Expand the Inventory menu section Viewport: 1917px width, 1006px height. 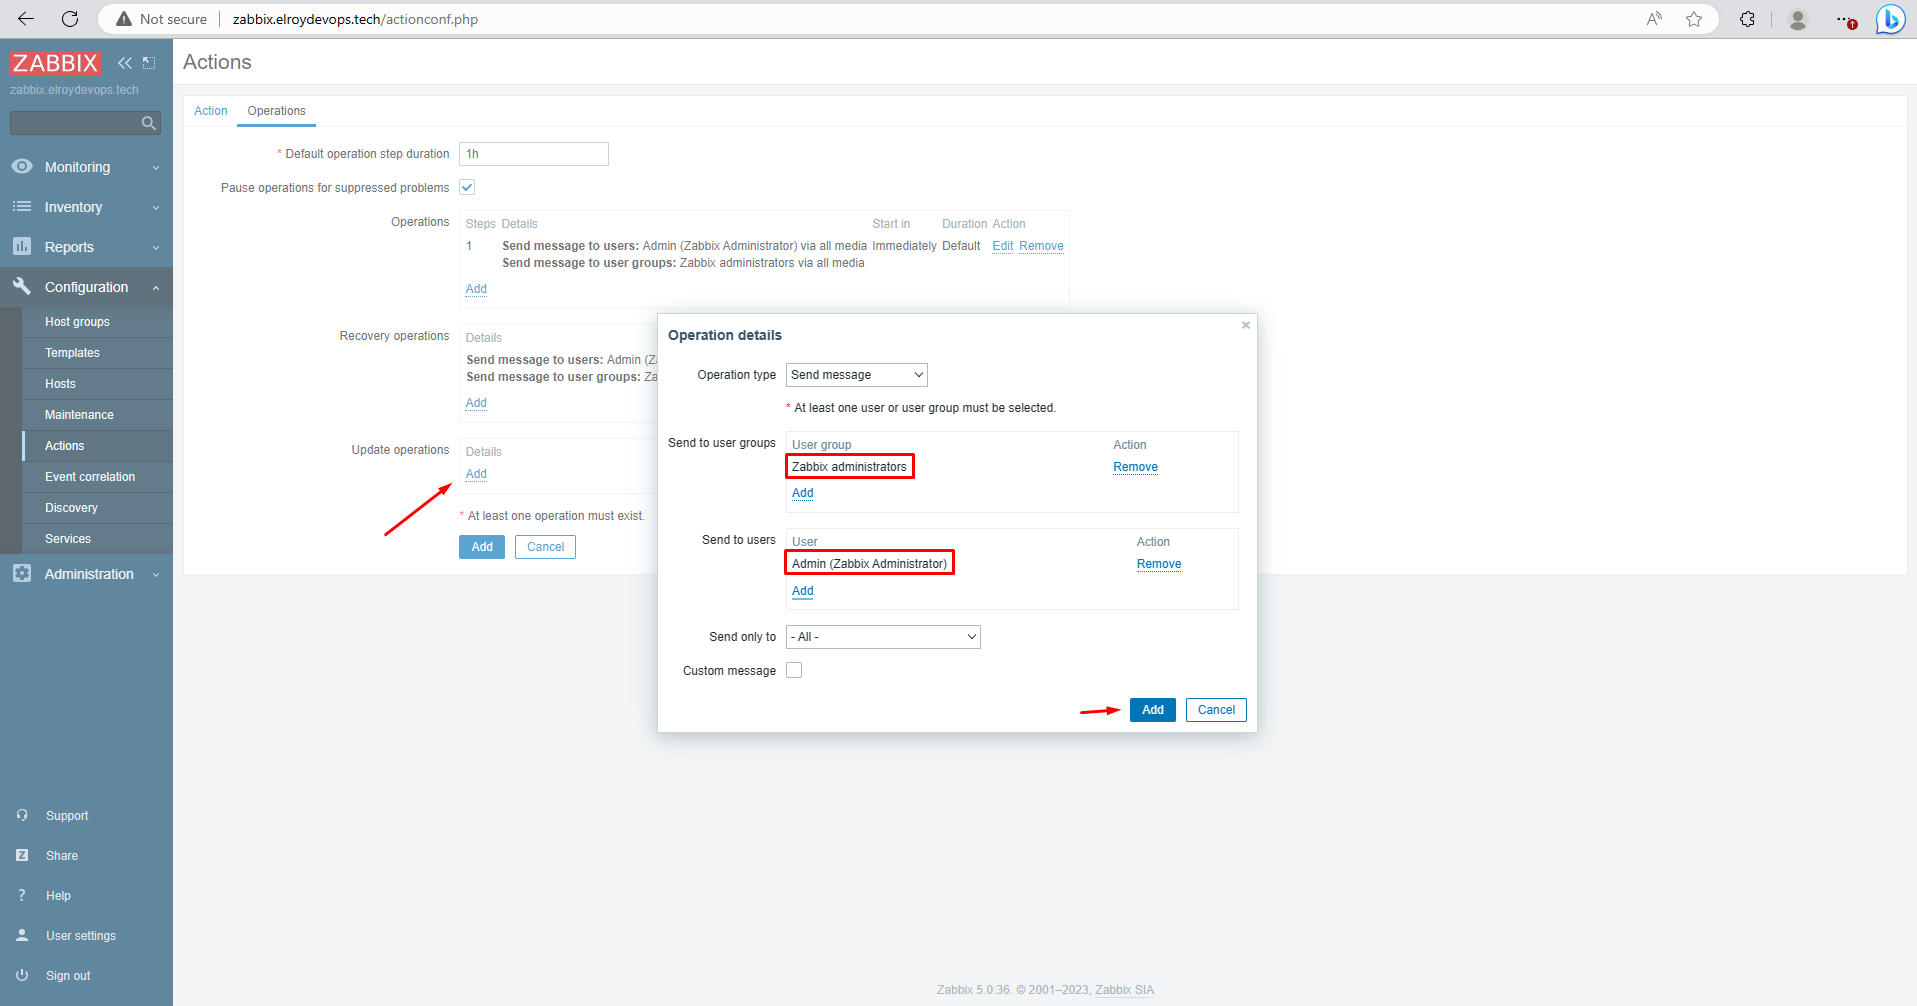[86, 207]
